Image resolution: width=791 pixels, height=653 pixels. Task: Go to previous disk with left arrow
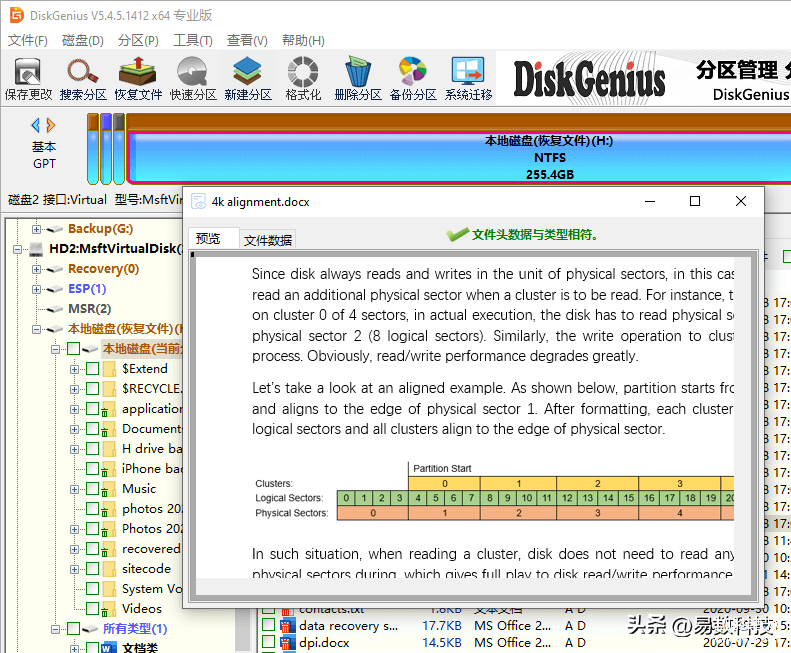[35, 125]
